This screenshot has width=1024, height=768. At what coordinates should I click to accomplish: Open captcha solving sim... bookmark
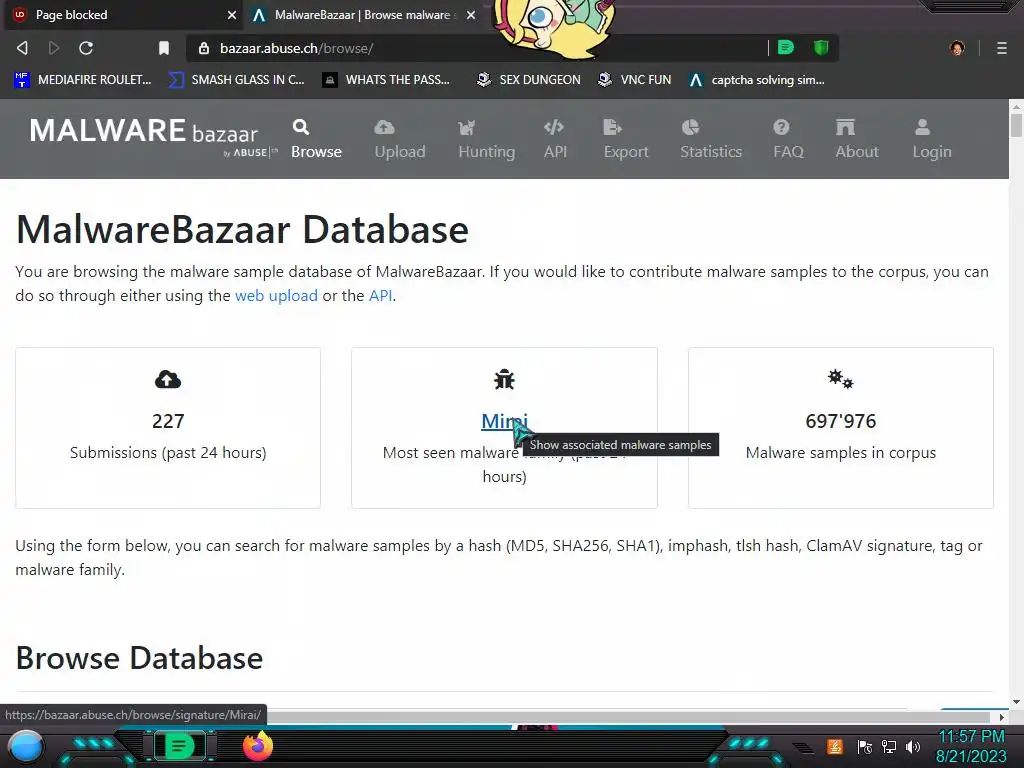[x=756, y=80]
